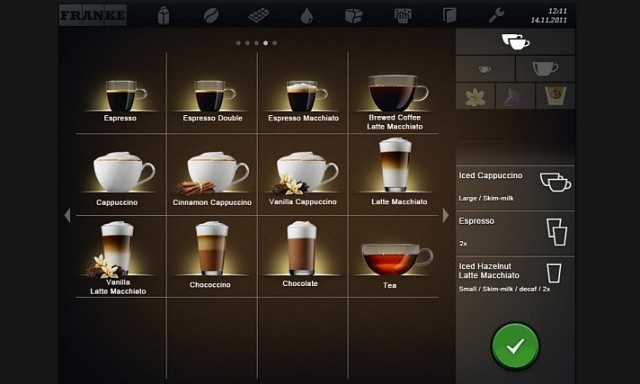Screen dimensions: 640x384
Task: Tap the grounds container icon
Action: point(402,16)
